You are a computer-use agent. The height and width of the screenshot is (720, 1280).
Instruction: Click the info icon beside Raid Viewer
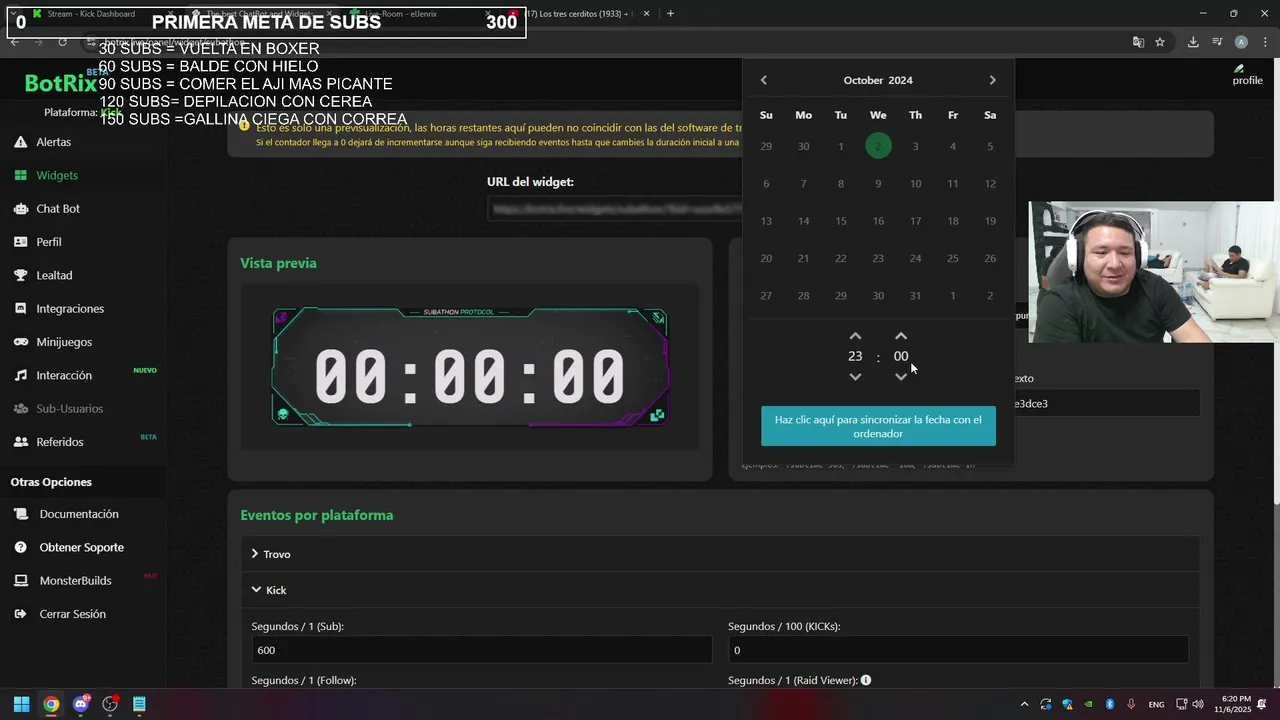866,680
